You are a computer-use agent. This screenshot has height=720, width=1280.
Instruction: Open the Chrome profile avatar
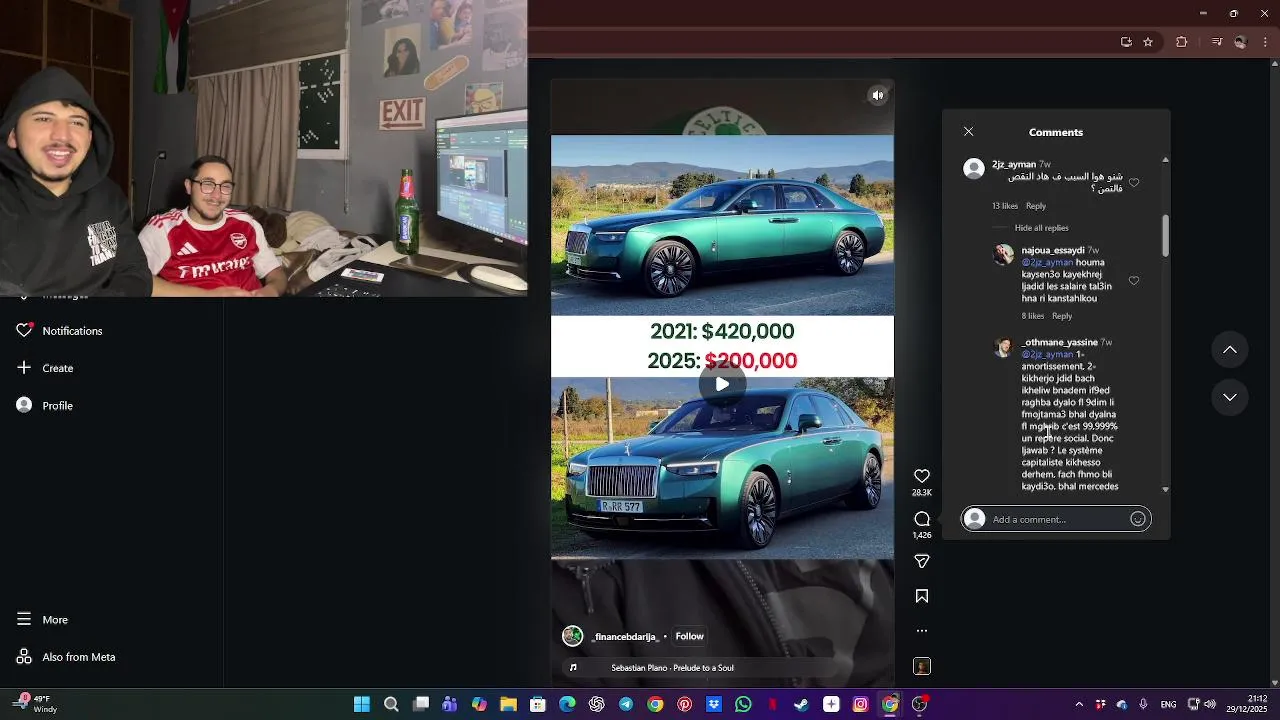coord(1241,42)
